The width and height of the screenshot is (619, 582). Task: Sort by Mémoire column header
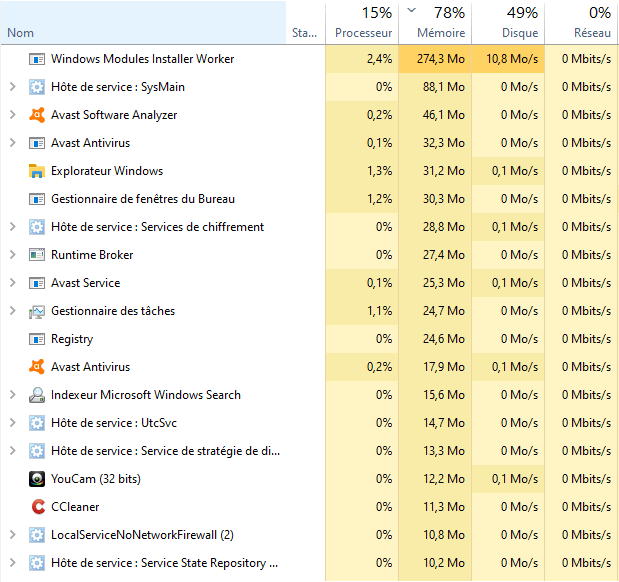tap(435, 22)
